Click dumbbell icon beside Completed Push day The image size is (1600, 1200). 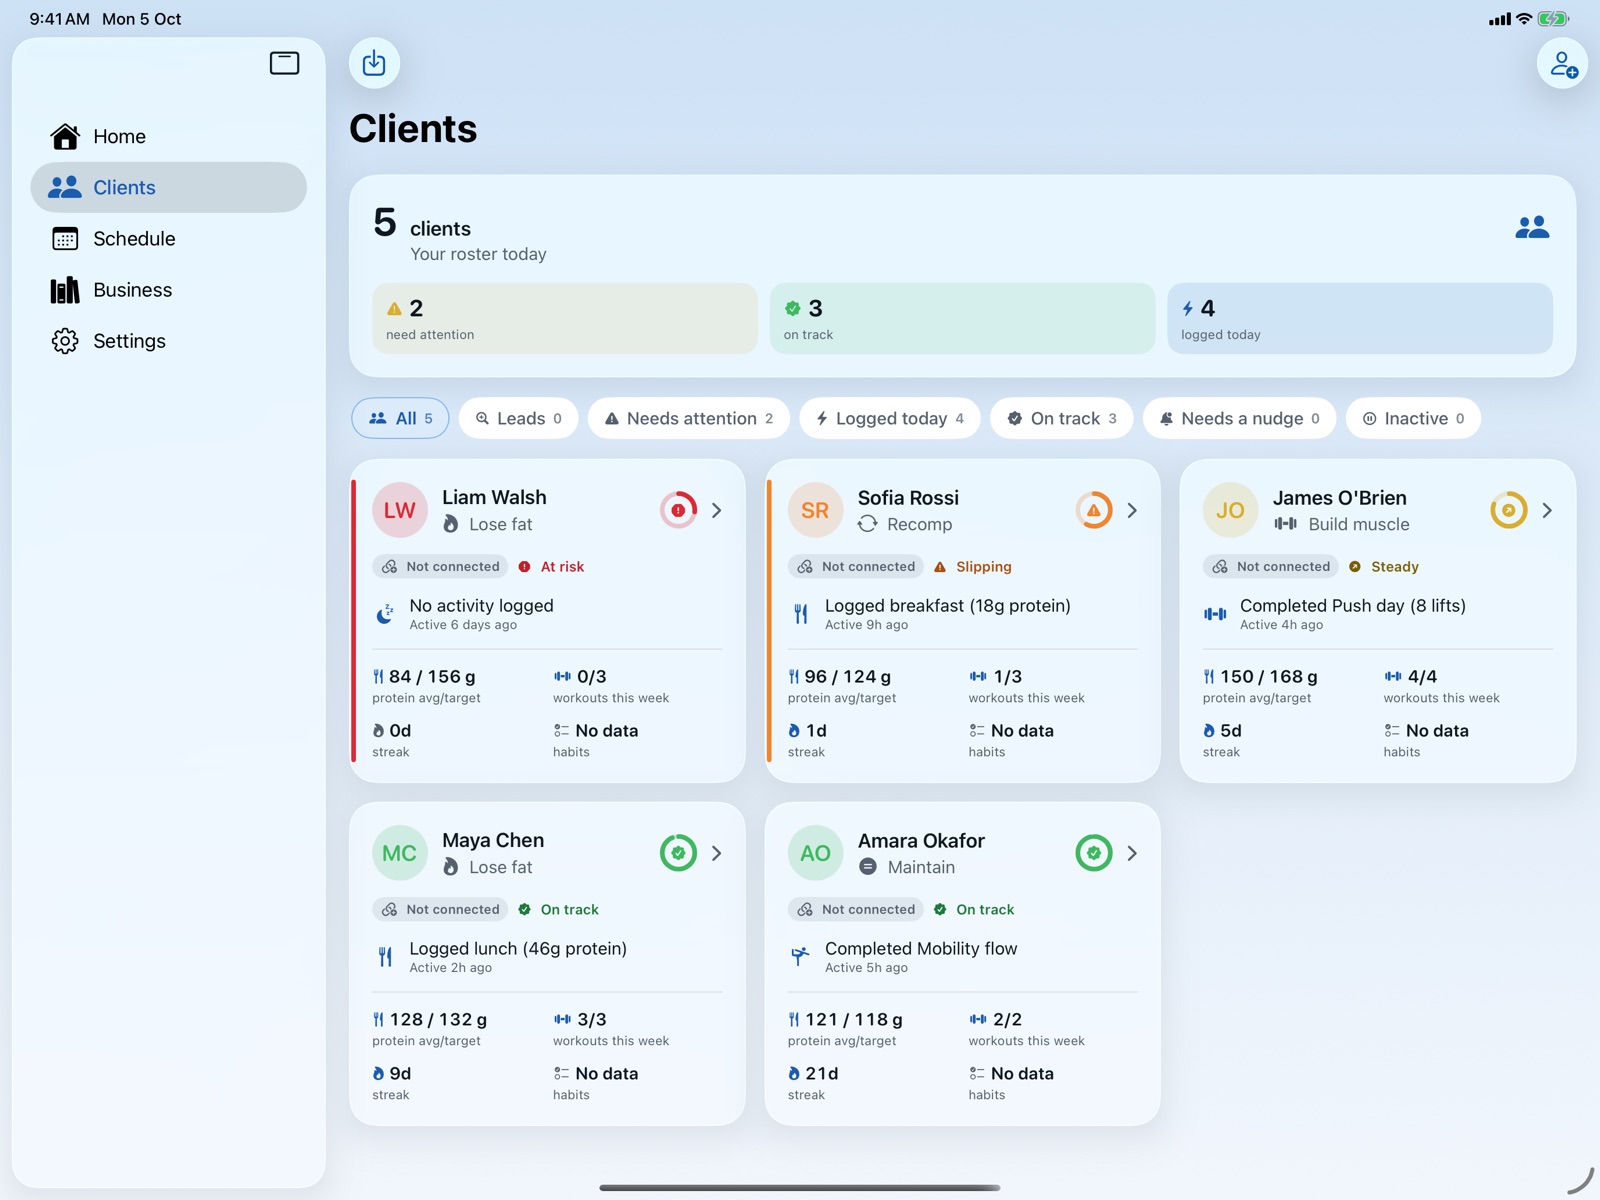click(x=1215, y=614)
